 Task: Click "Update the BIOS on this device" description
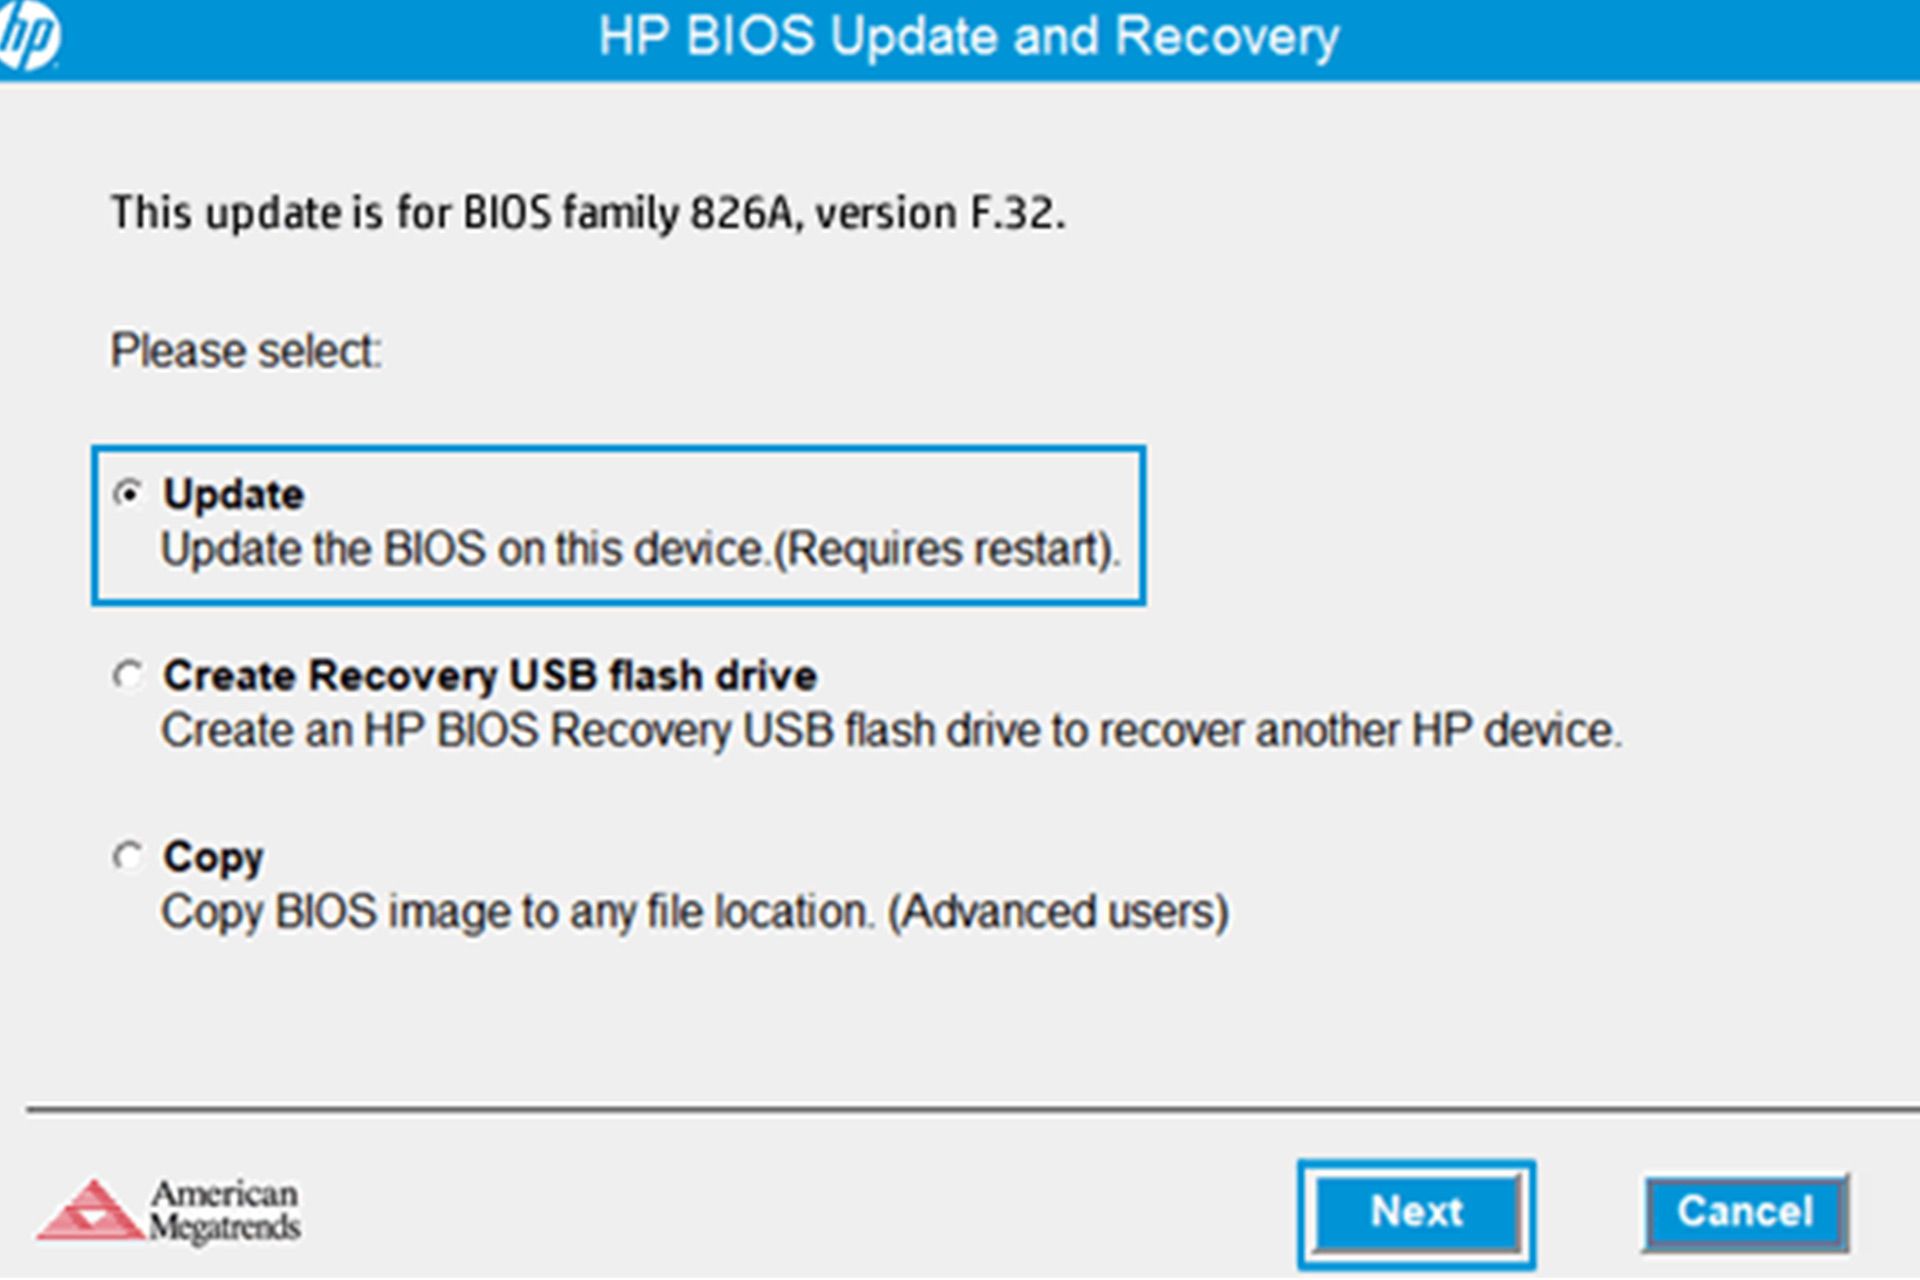(462, 549)
